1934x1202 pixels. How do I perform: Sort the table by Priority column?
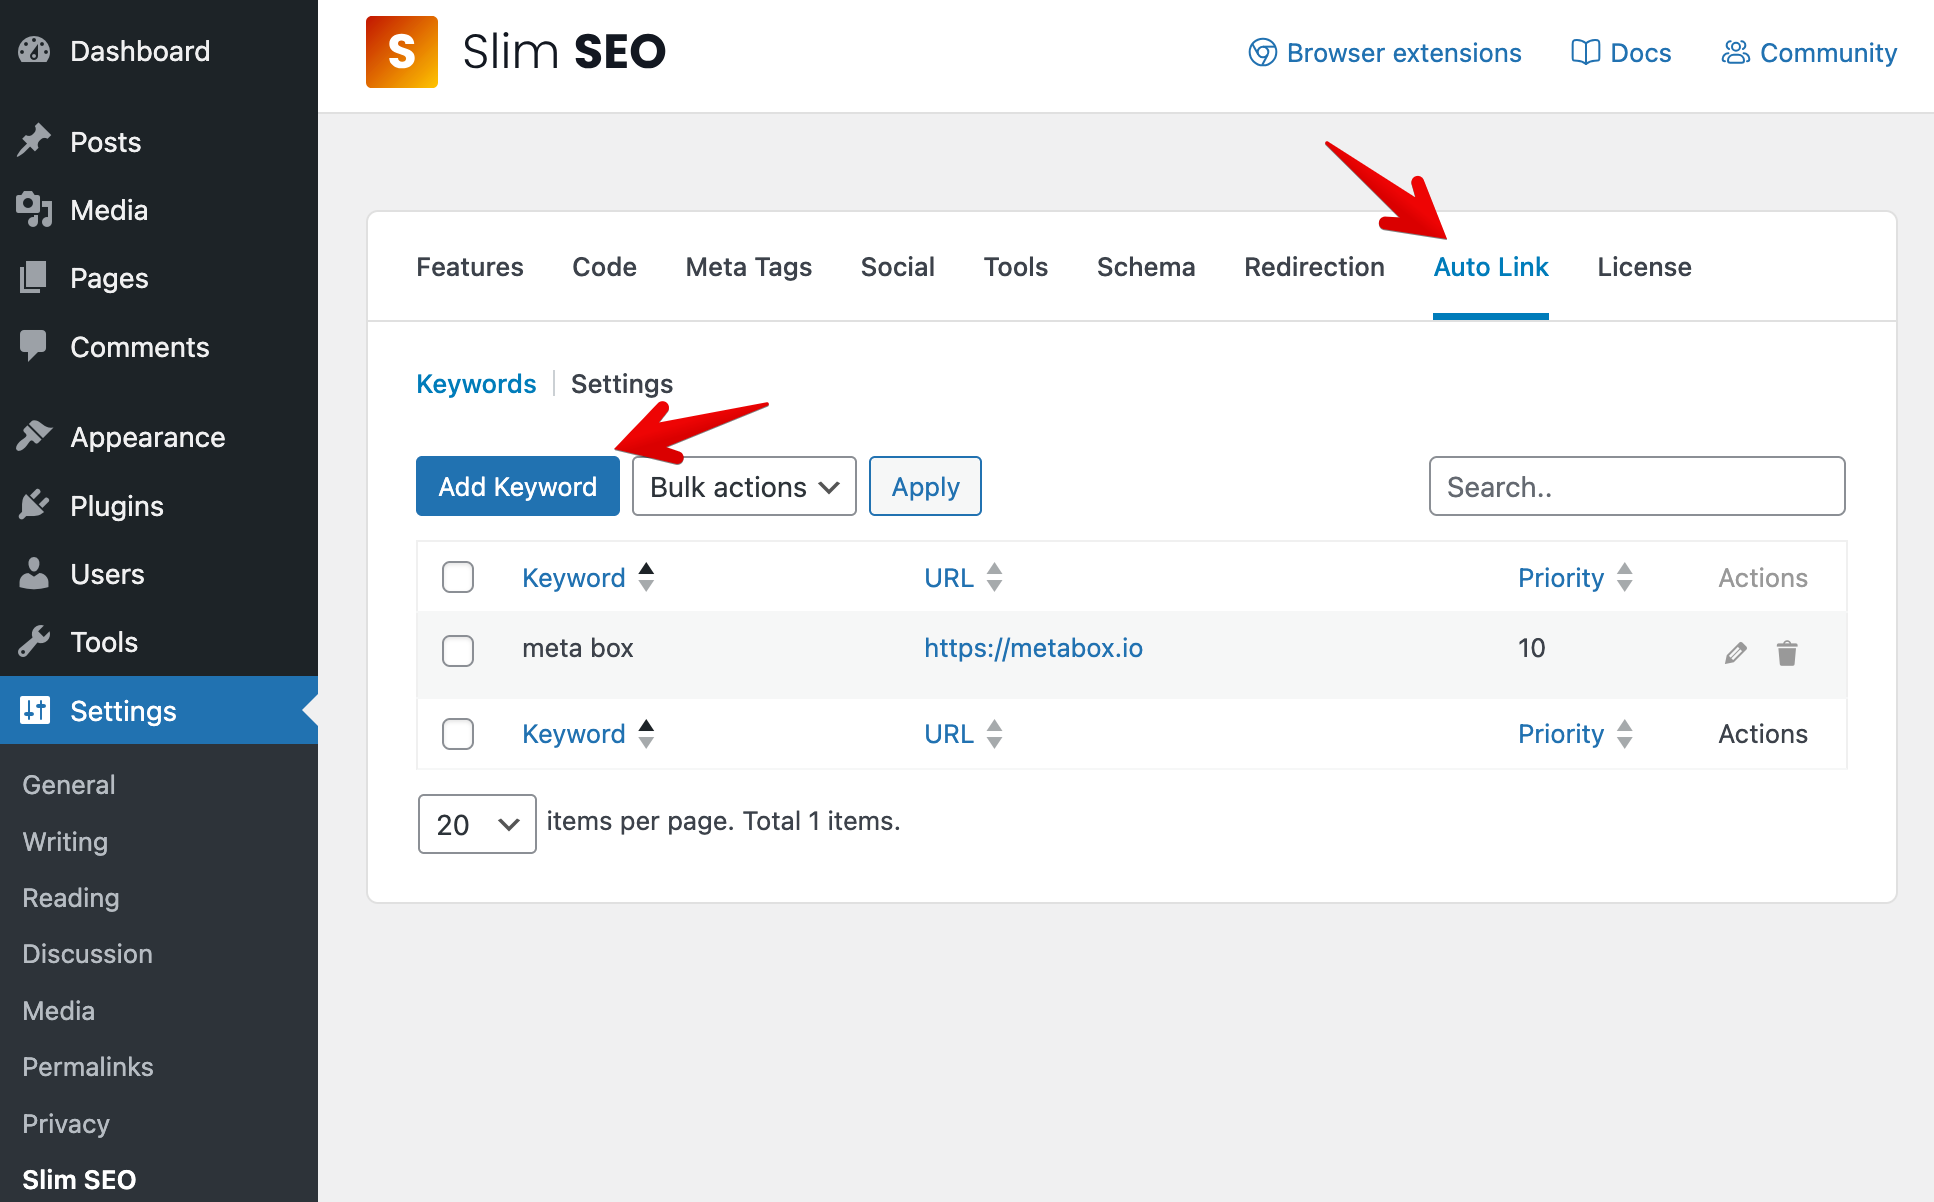point(1560,577)
